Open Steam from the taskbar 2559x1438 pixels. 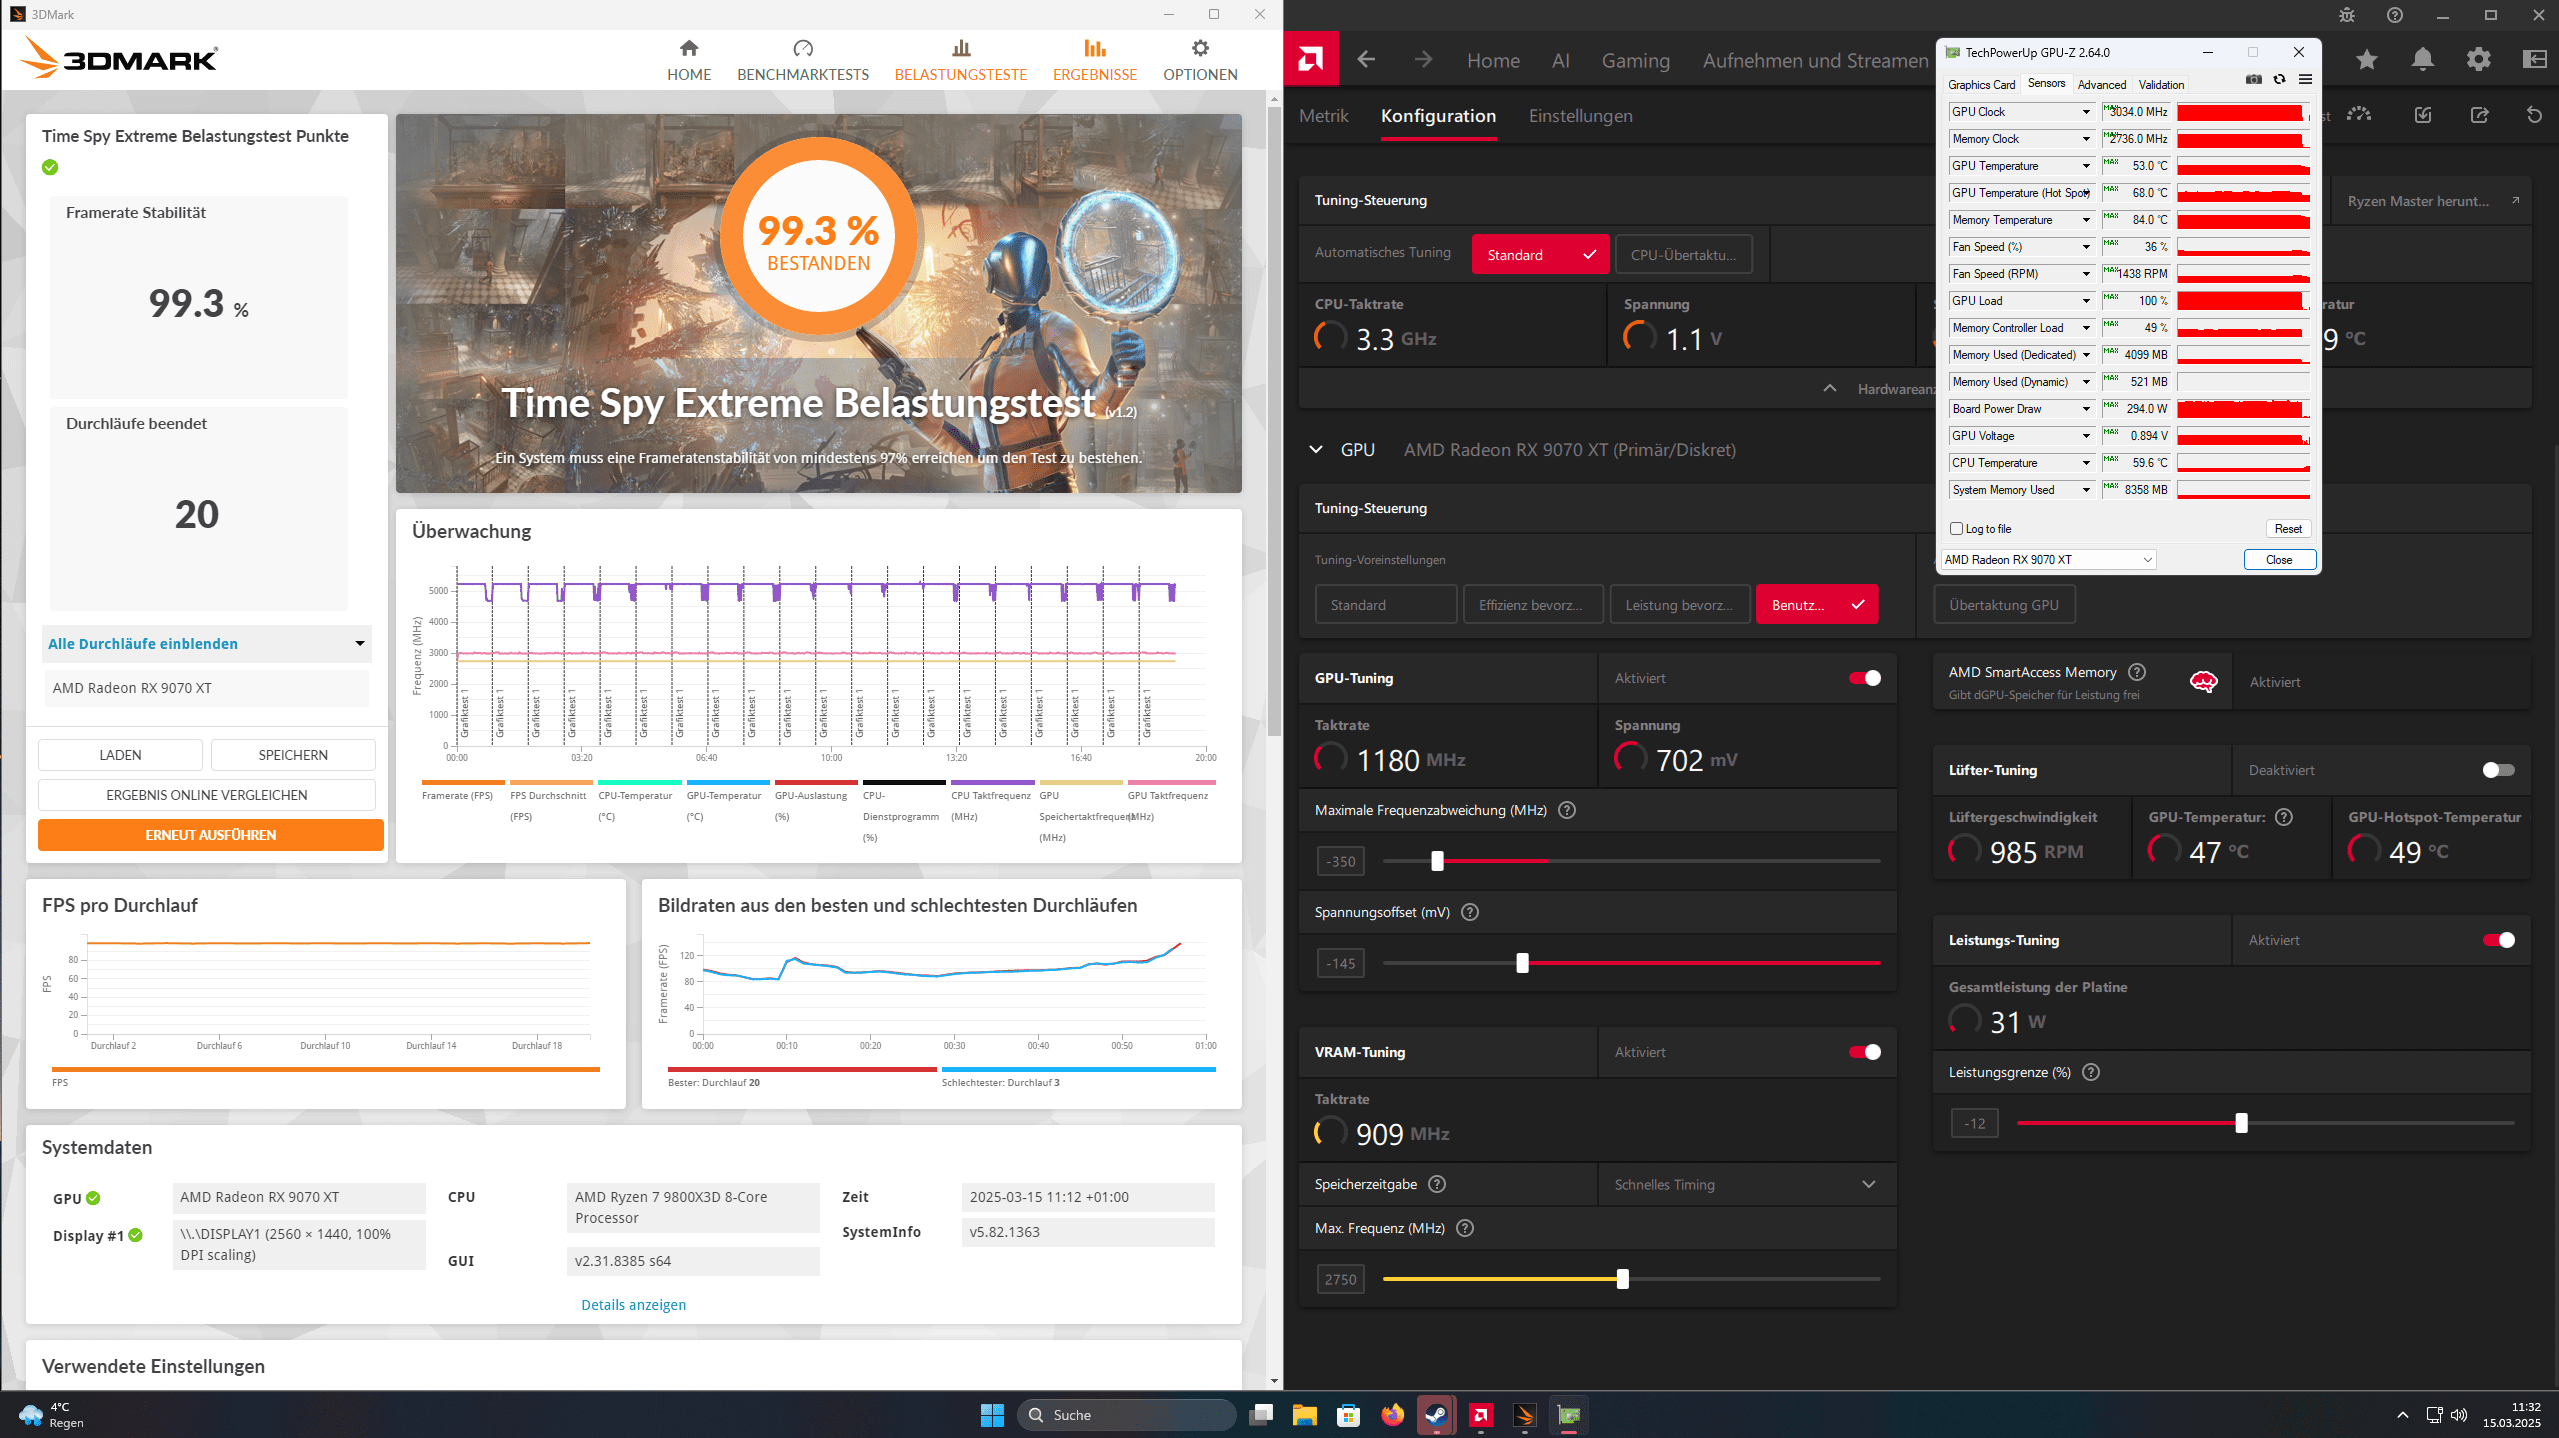1436,1415
